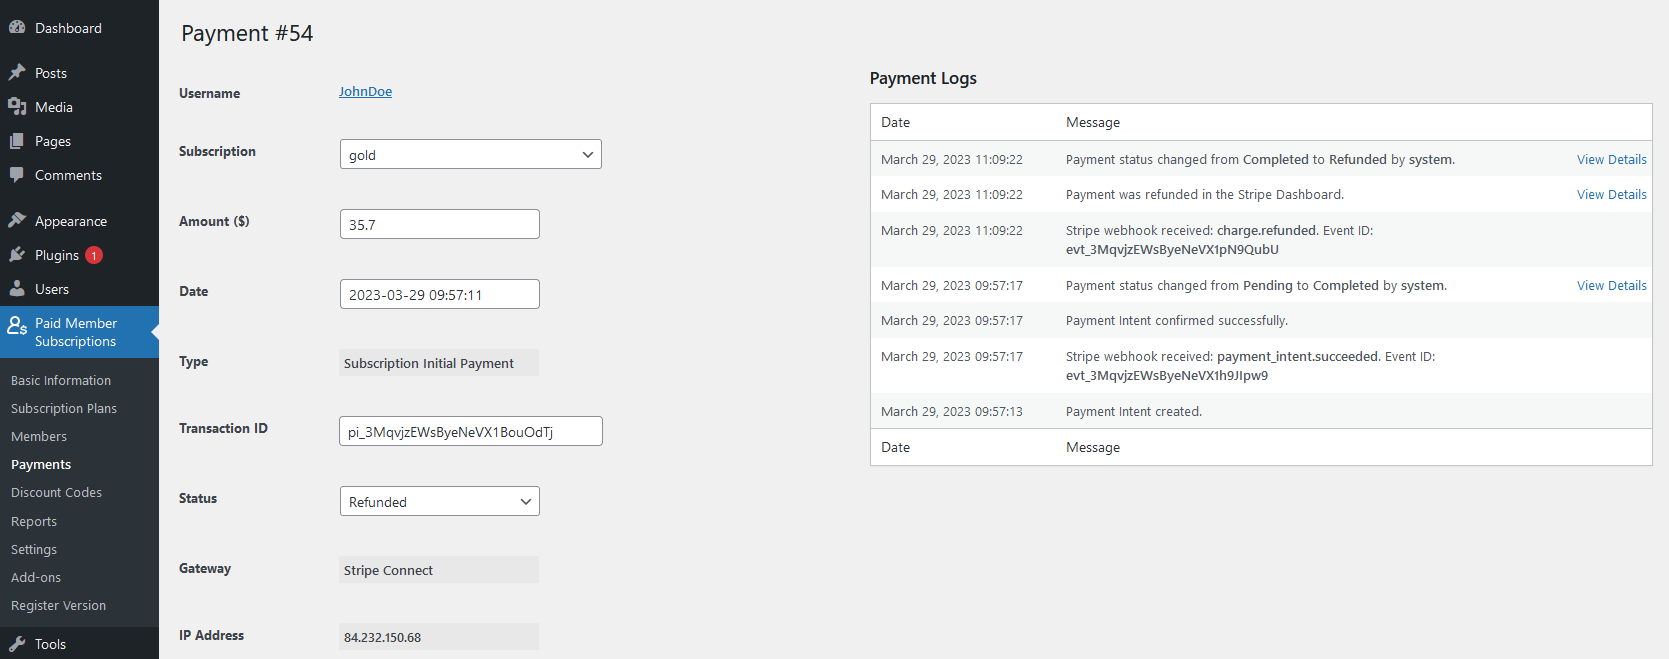Open the Users menu item
The height and width of the screenshot is (659, 1669).
(x=52, y=289)
